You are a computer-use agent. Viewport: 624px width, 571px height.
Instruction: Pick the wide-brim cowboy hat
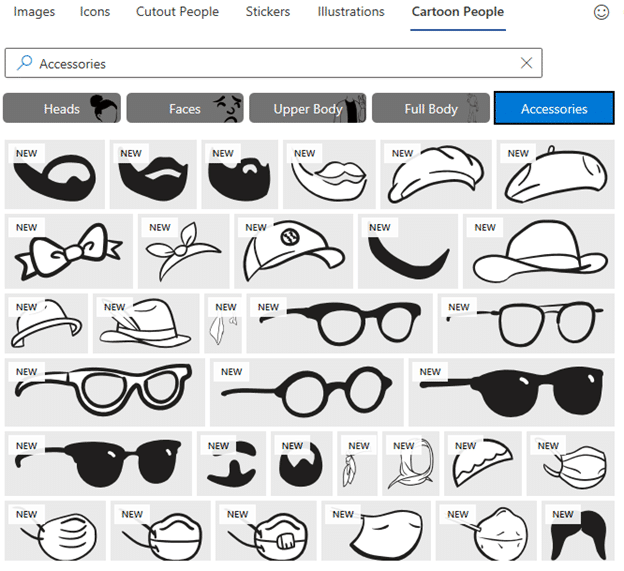coord(538,251)
